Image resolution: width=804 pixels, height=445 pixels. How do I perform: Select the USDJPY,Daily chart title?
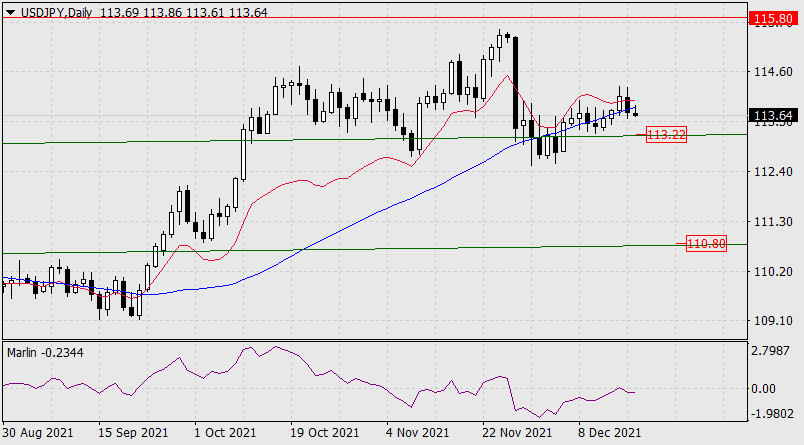tap(56, 12)
